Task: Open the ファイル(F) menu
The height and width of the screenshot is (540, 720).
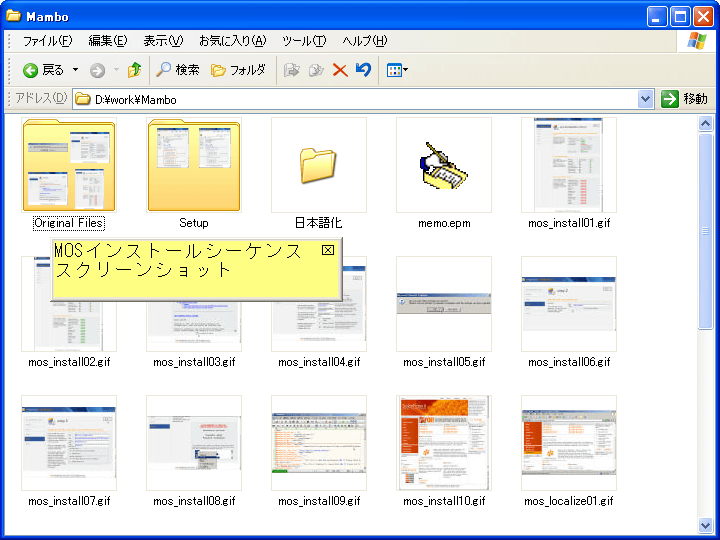Action: (47, 41)
